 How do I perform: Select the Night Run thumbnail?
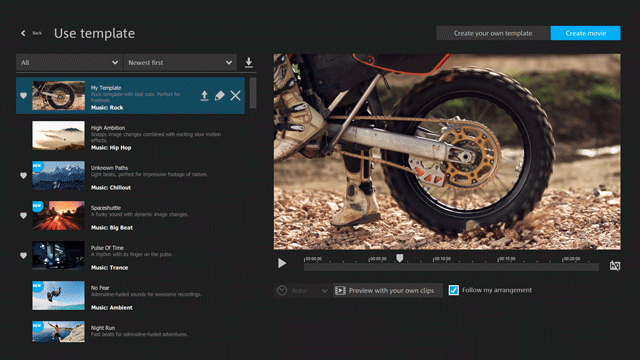[58, 331]
